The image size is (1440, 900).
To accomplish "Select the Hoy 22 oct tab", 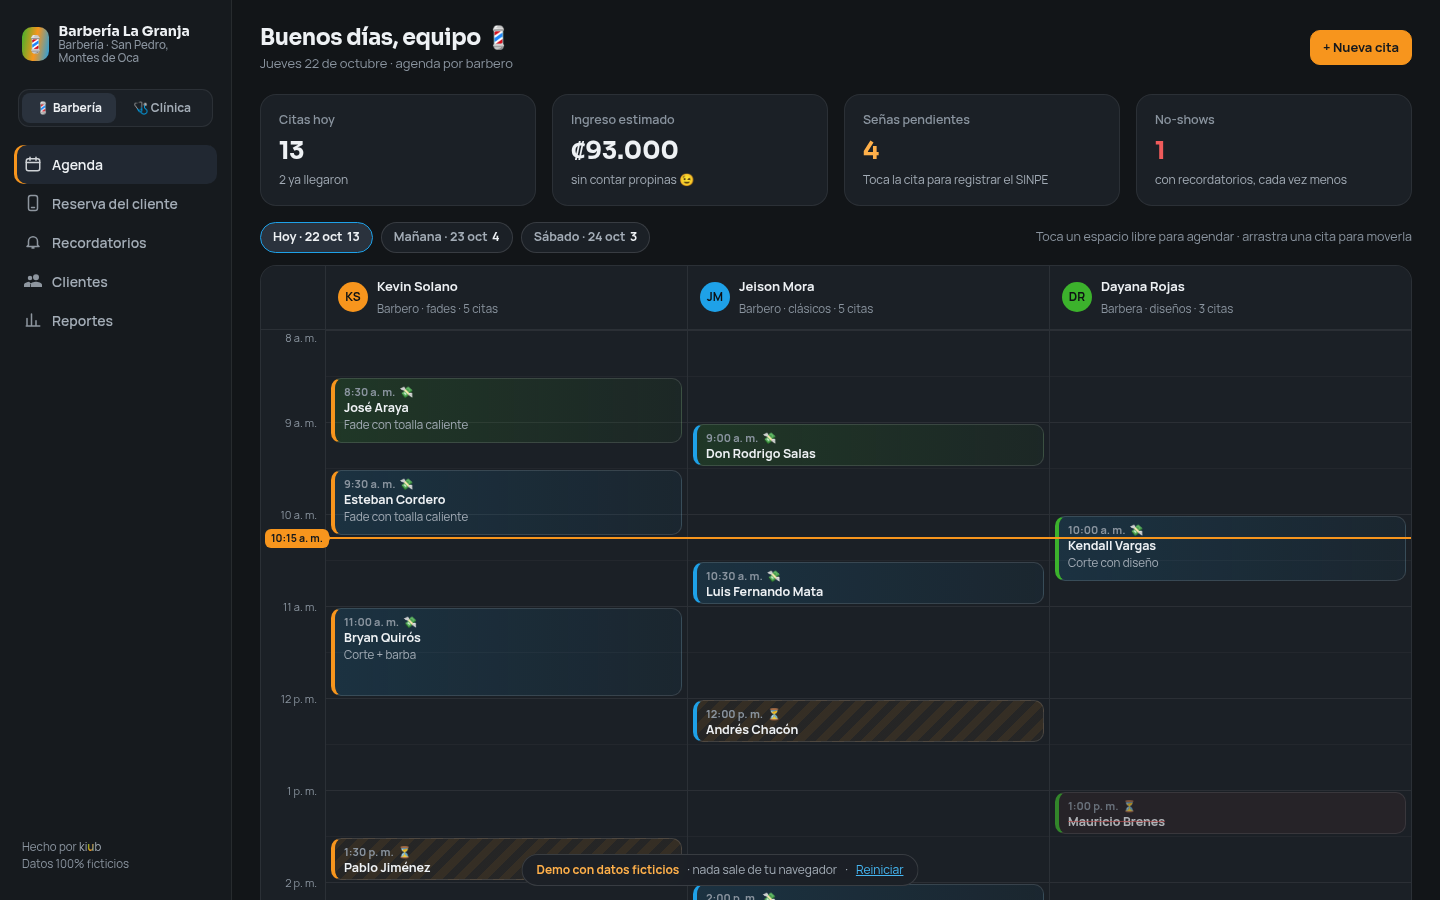I will [316, 237].
